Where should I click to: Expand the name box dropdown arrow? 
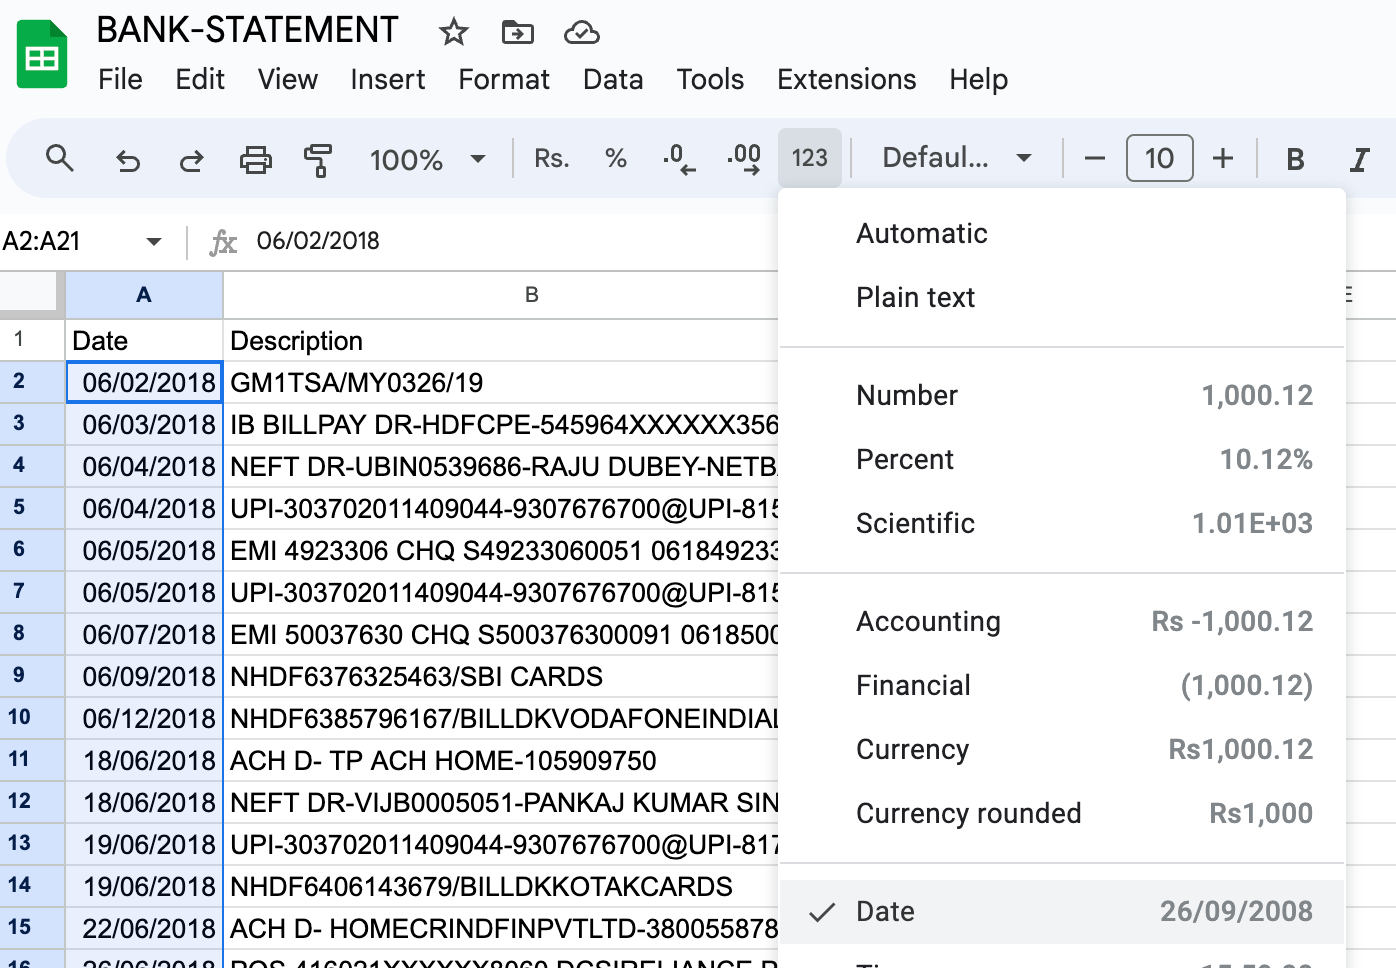click(x=154, y=241)
